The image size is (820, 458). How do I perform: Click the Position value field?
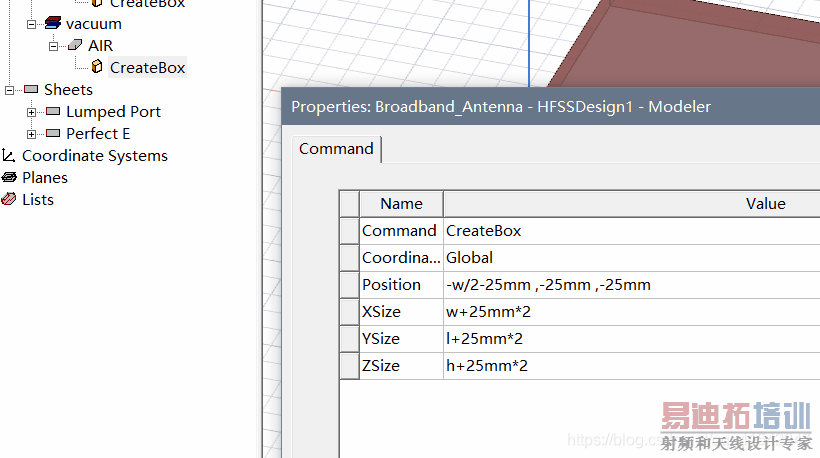point(632,285)
